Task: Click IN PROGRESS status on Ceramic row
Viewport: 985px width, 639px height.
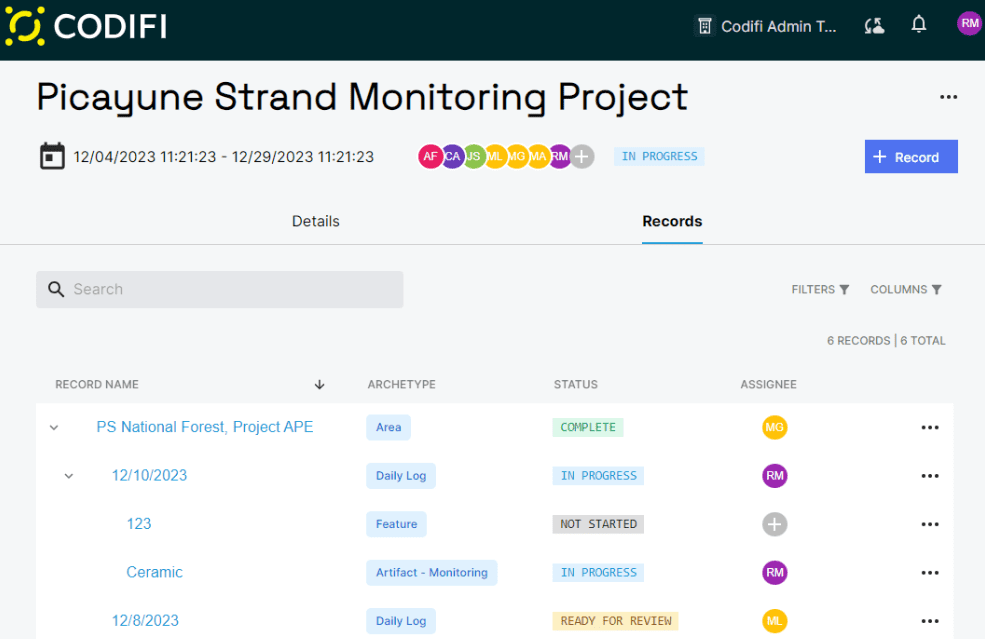Action: click(598, 572)
